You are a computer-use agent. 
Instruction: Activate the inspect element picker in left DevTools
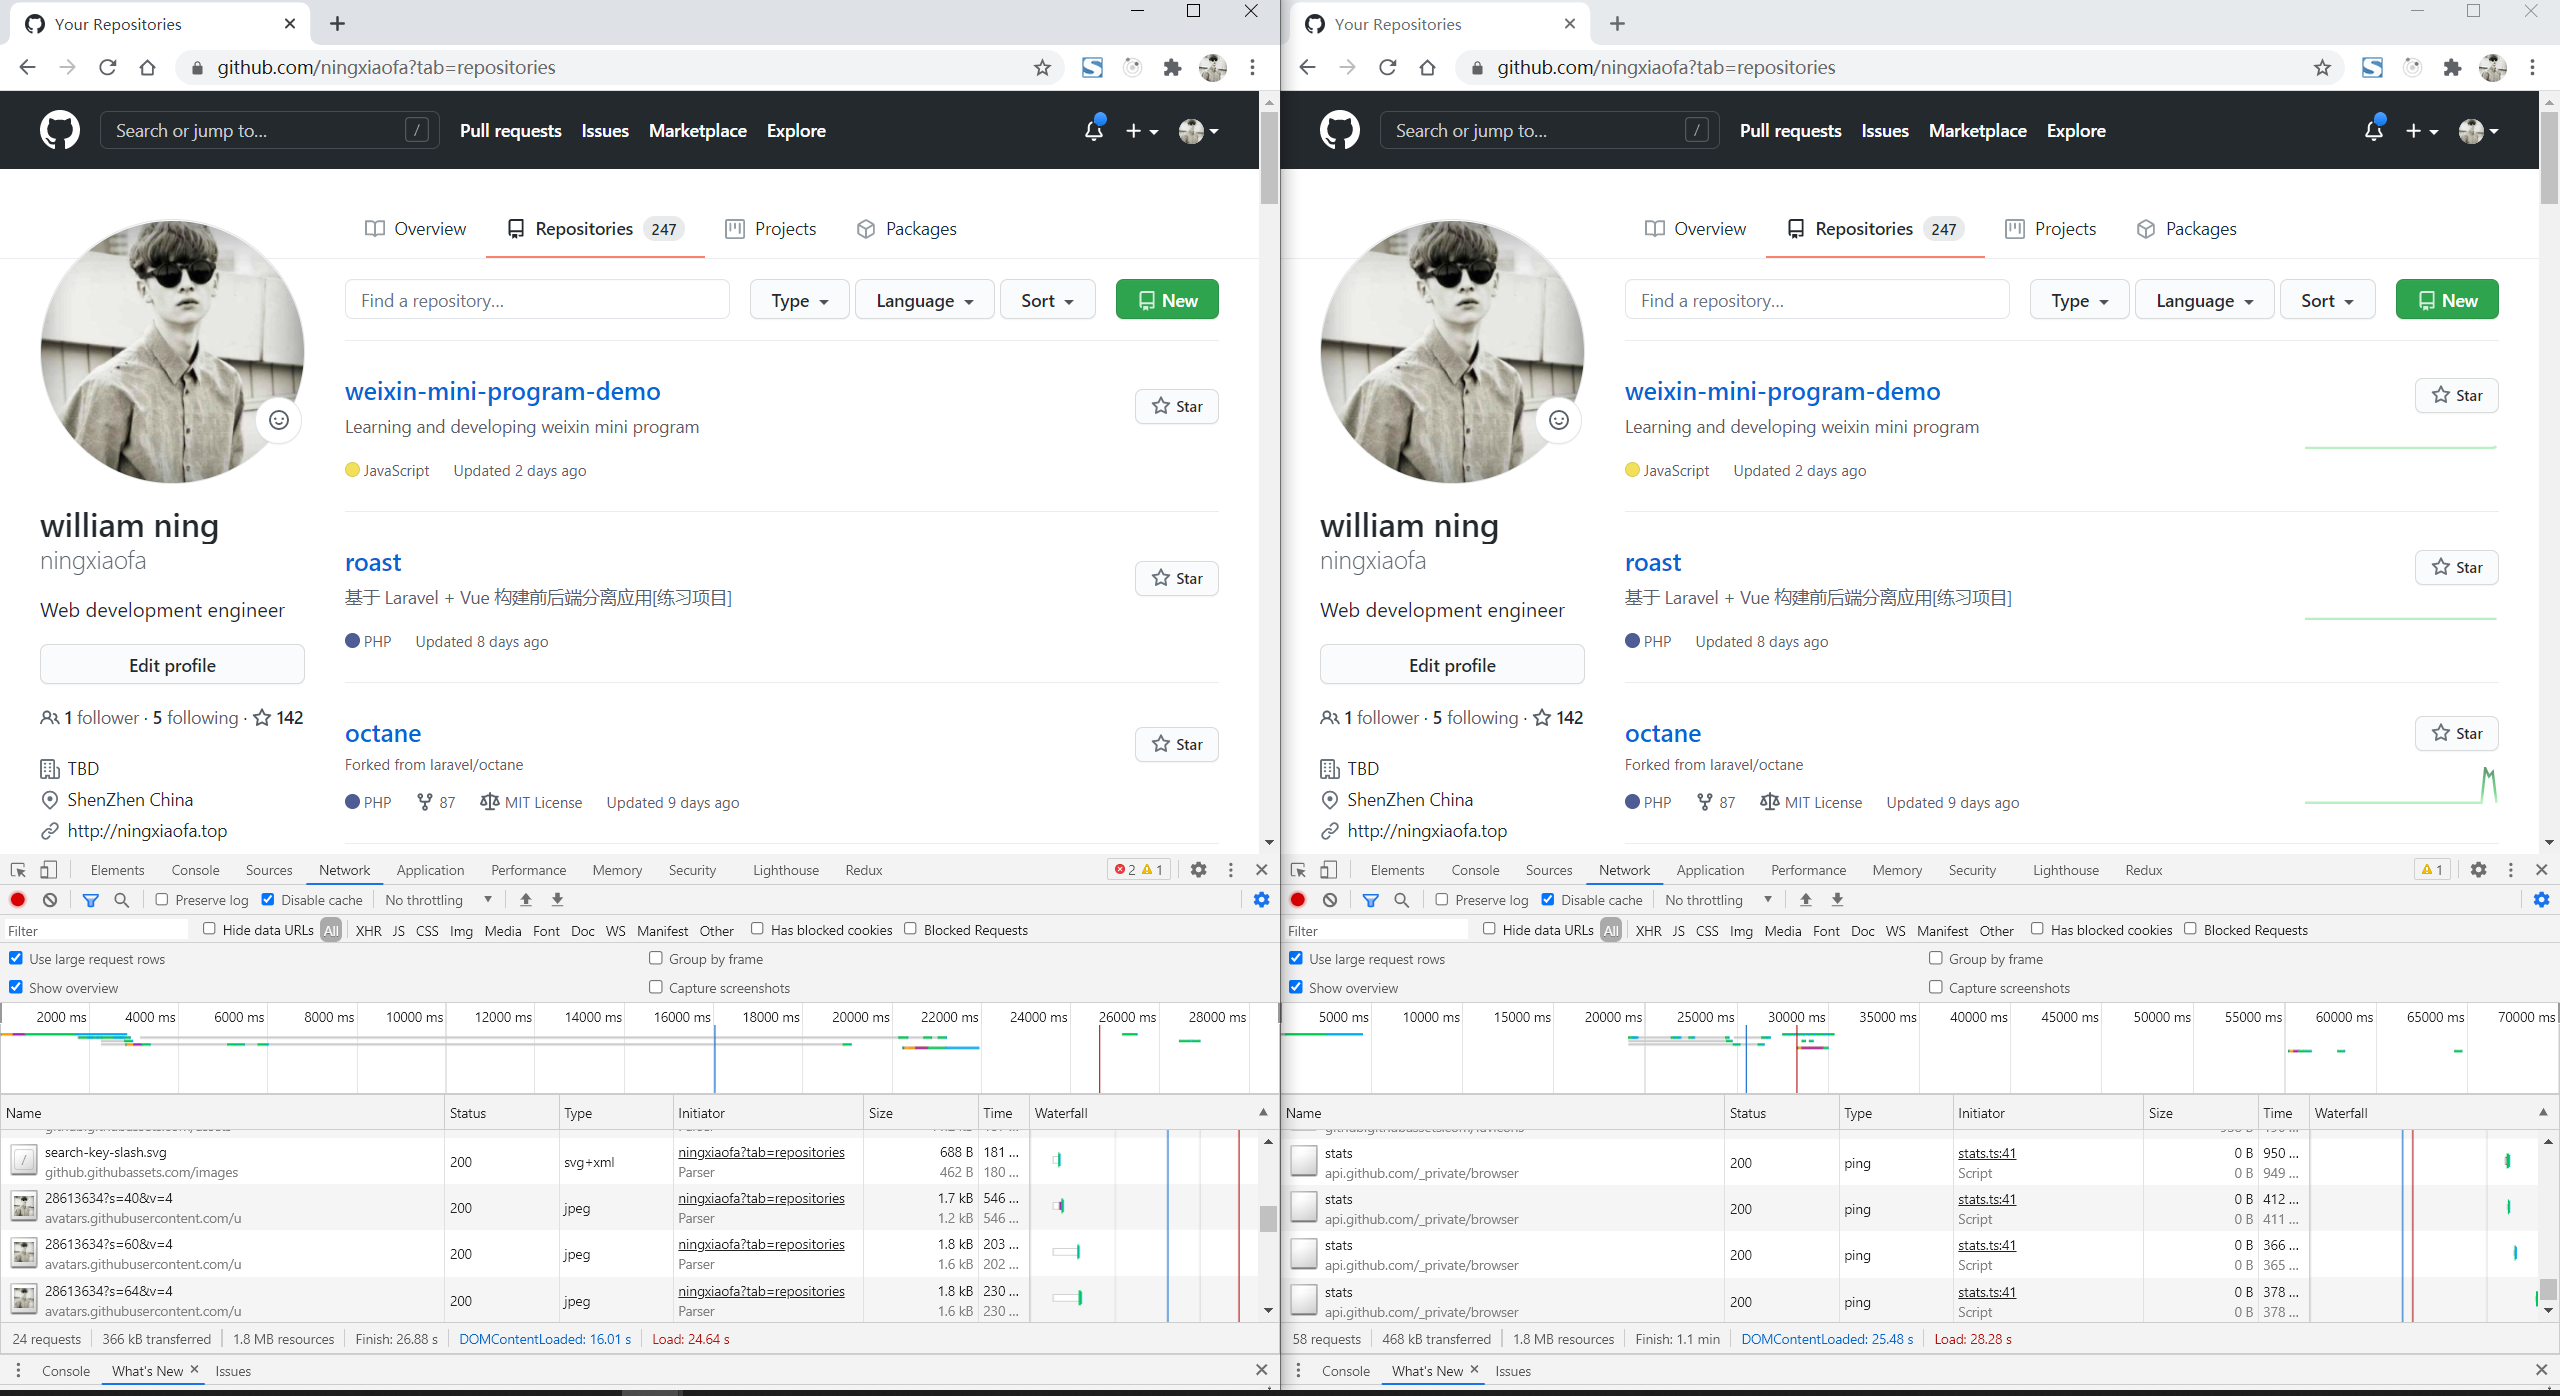[18, 870]
